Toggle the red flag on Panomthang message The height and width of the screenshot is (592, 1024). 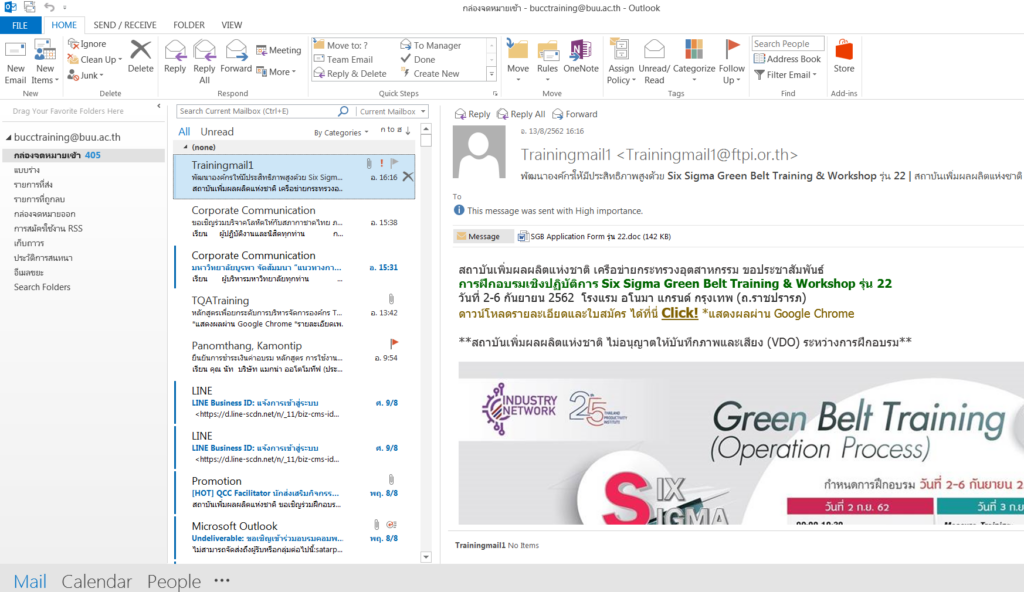pos(394,343)
